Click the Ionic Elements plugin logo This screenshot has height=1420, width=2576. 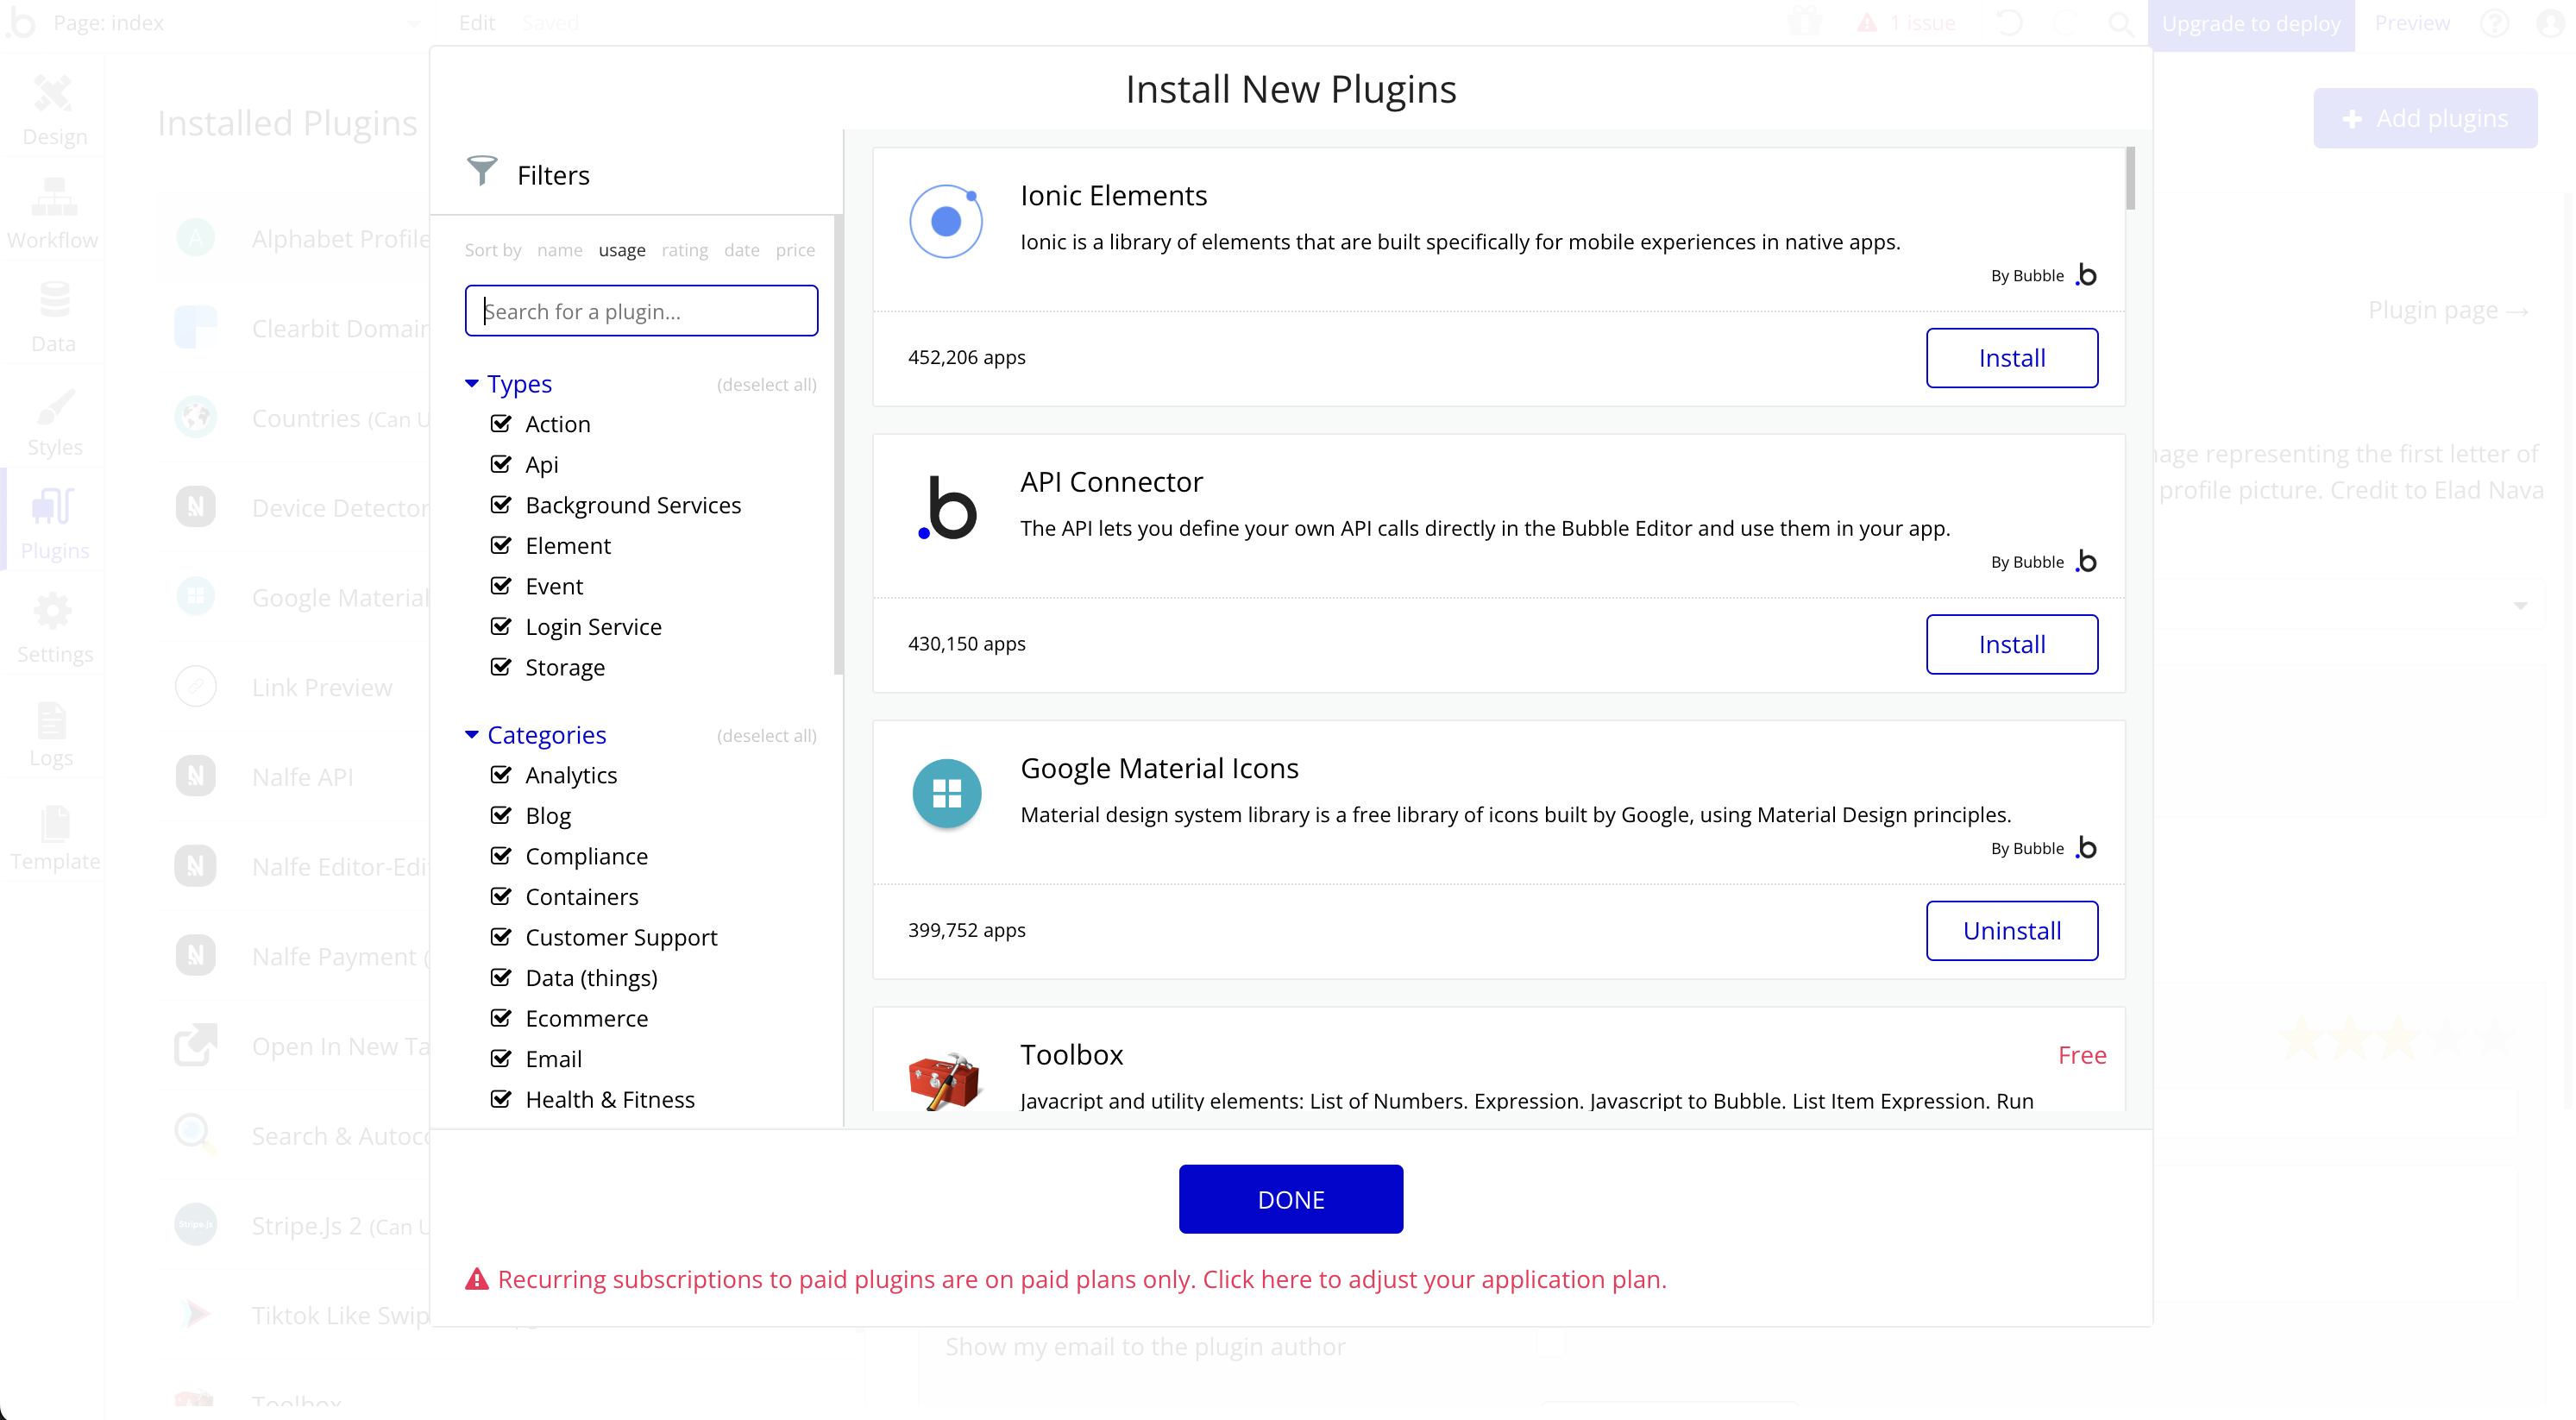click(945, 221)
